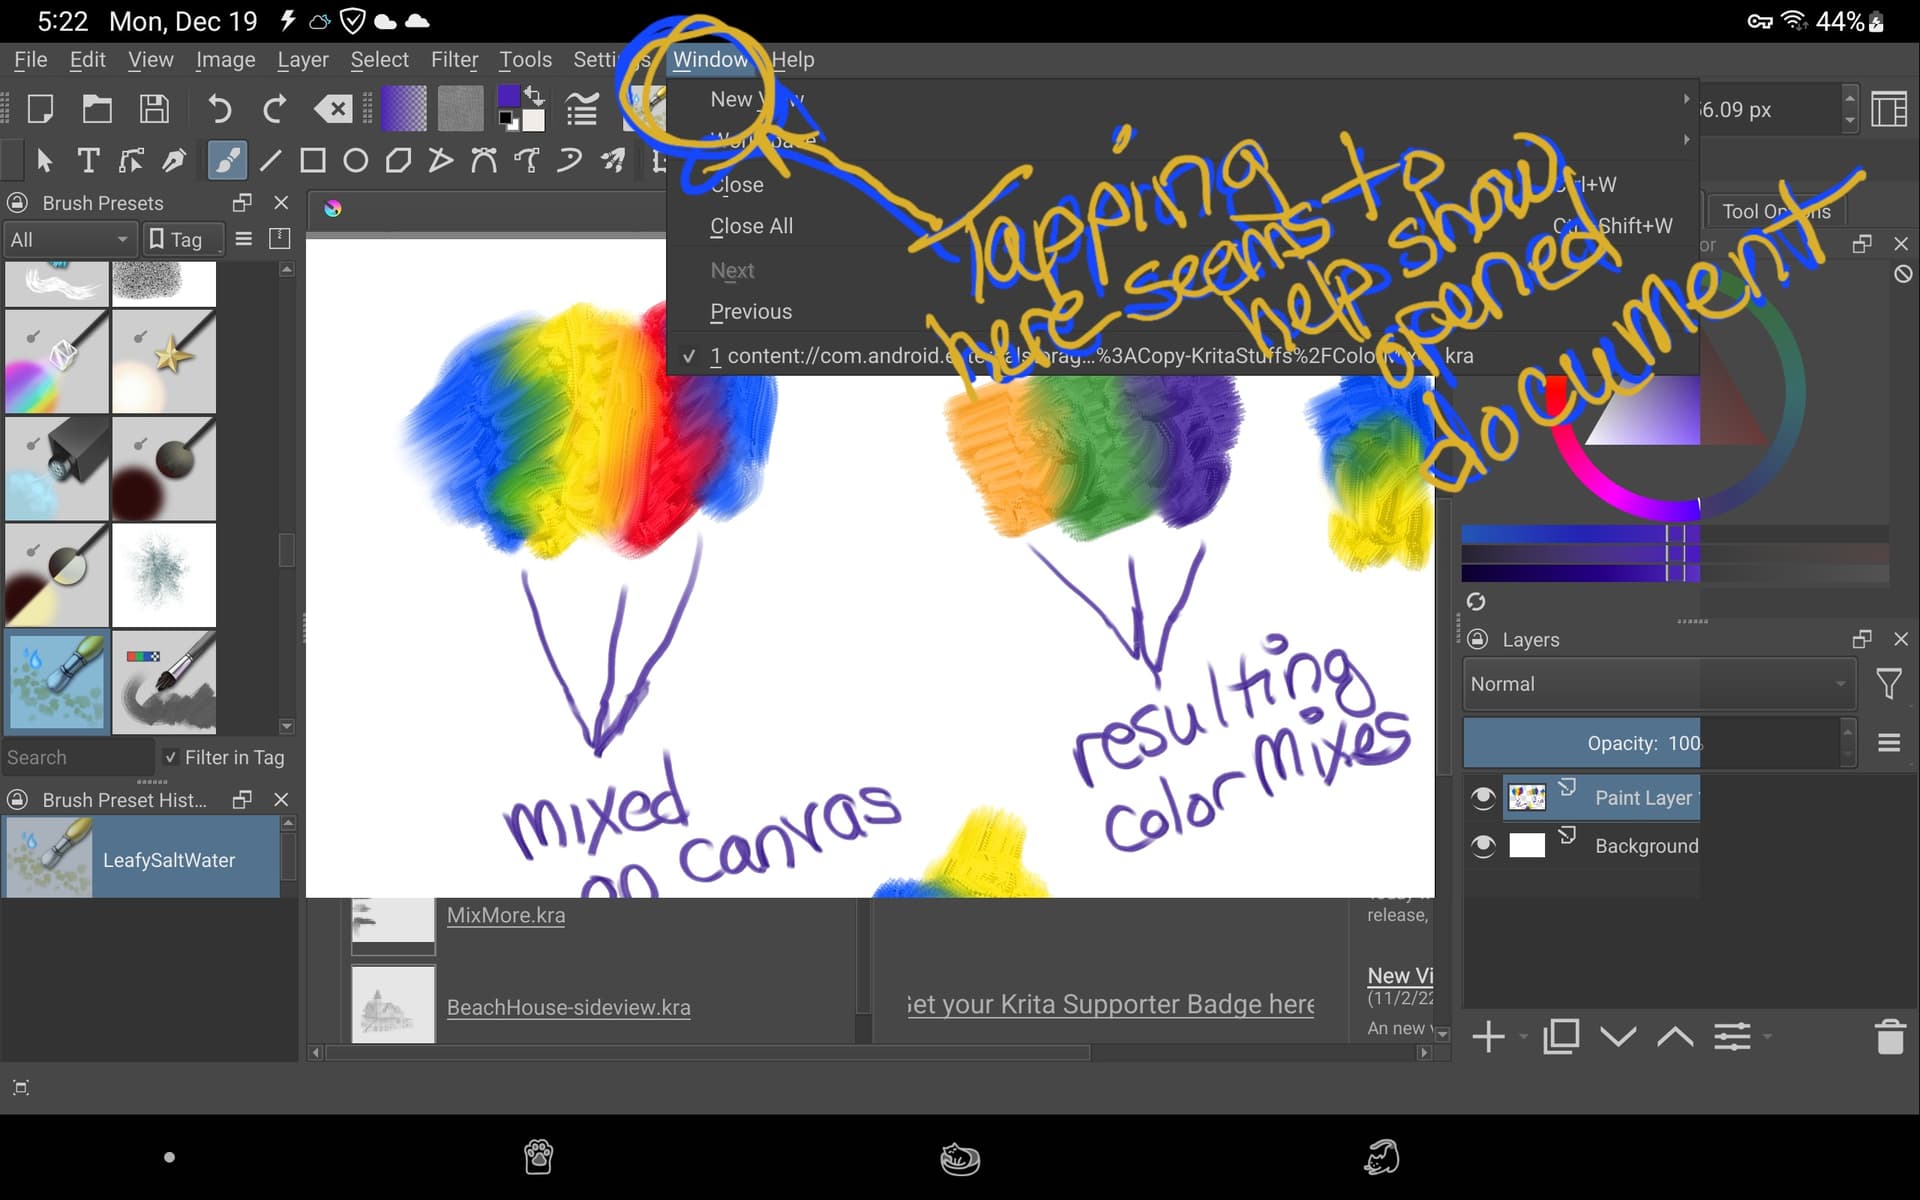Choose Close All in Window menu

click(x=751, y=226)
